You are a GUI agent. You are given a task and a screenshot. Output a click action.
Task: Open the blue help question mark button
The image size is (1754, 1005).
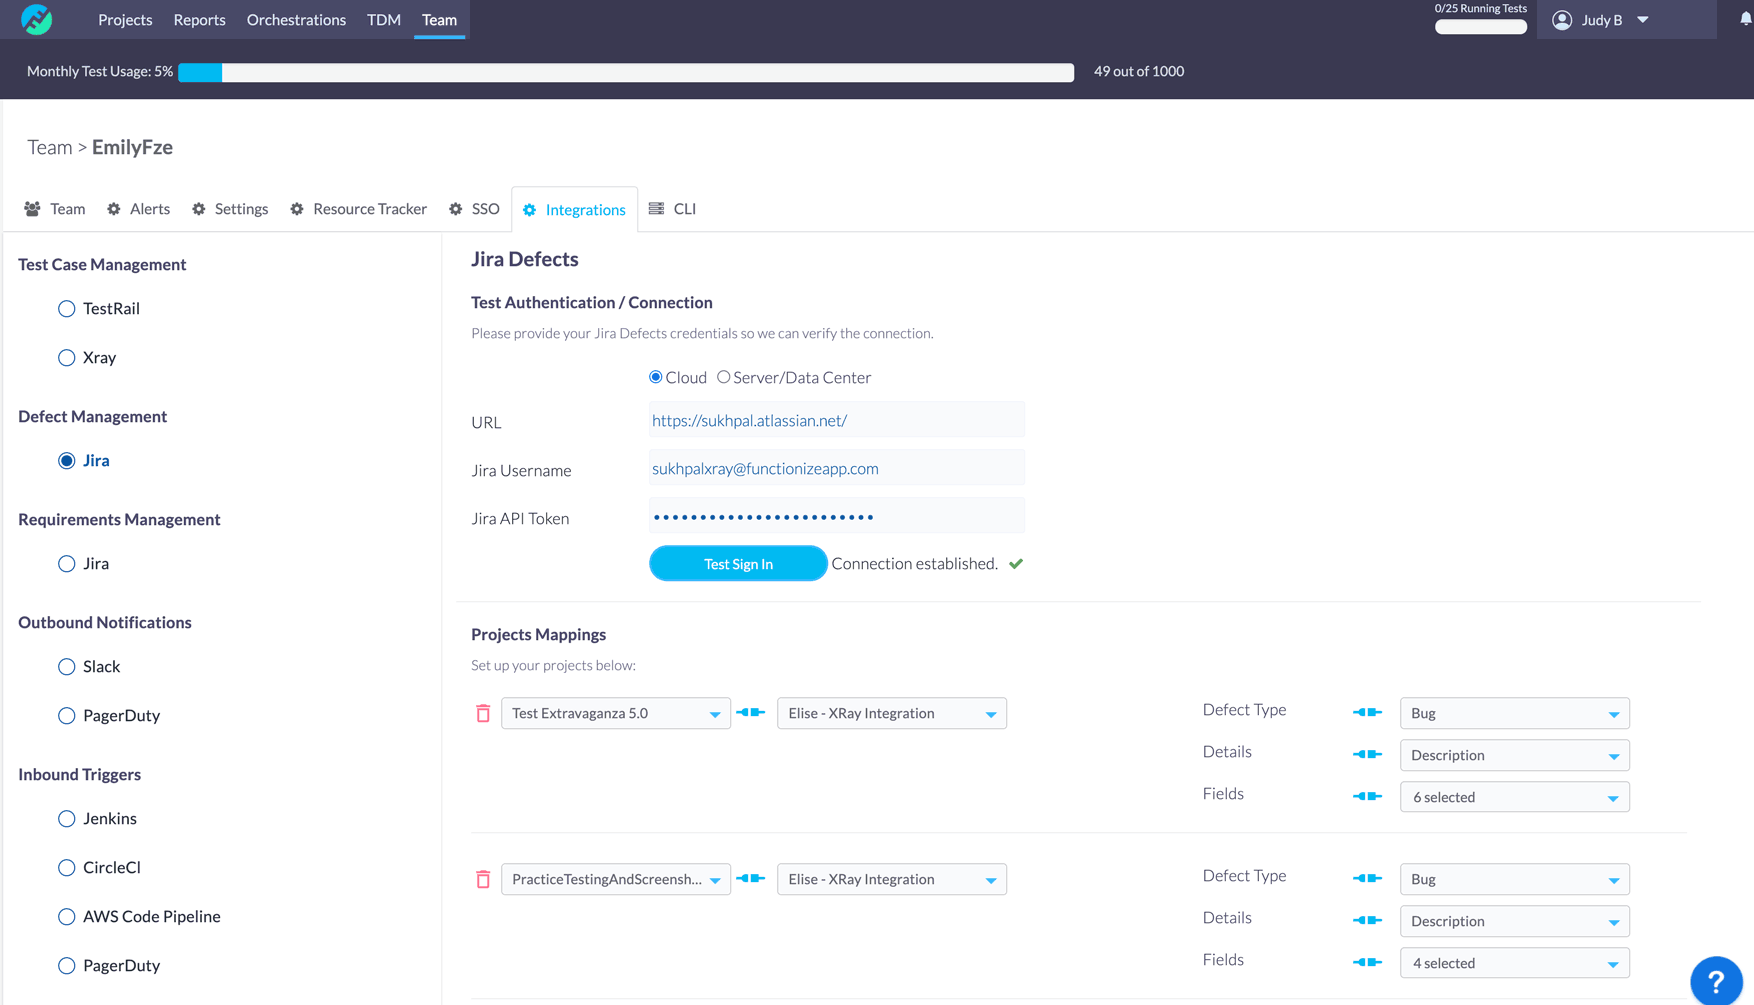(x=1716, y=981)
